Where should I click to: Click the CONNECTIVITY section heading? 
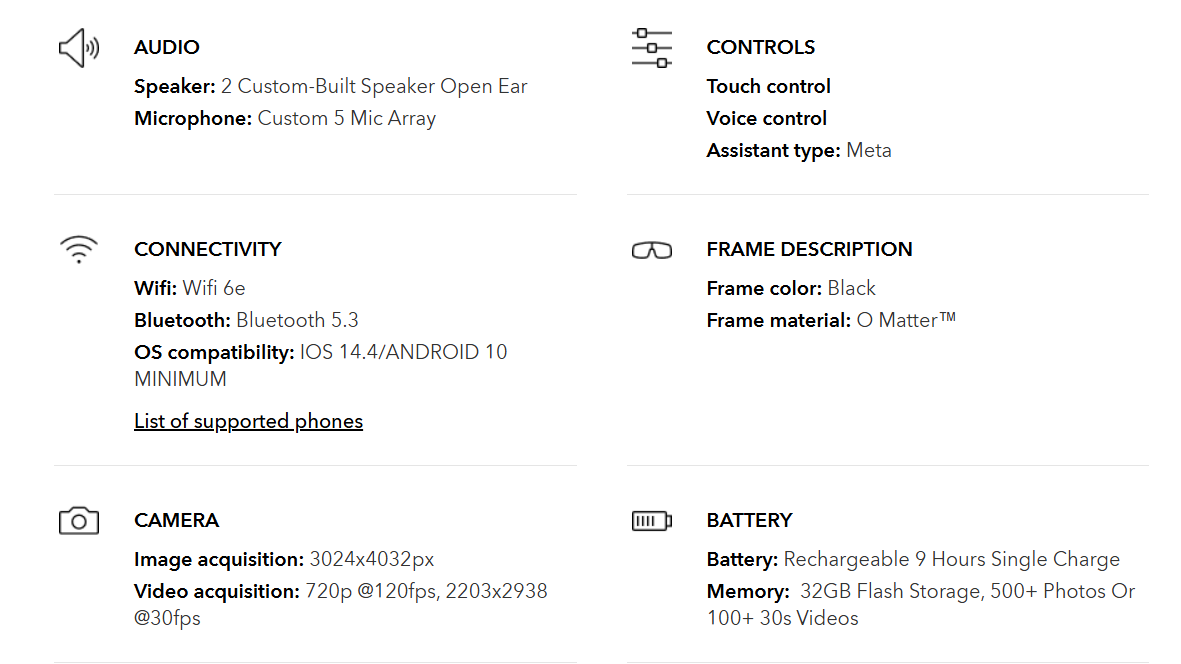[x=208, y=249]
